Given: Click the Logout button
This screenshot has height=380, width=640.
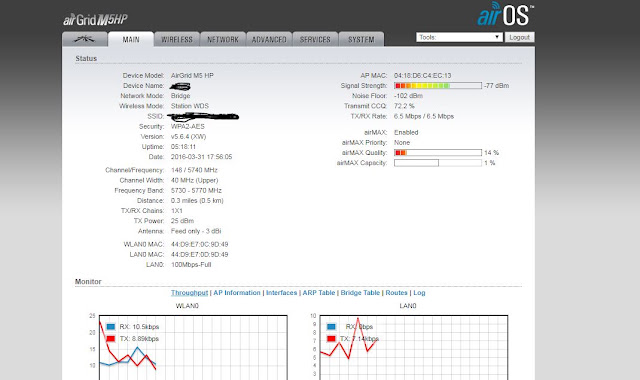Looking at the screenshot, I should coord(519,37).
